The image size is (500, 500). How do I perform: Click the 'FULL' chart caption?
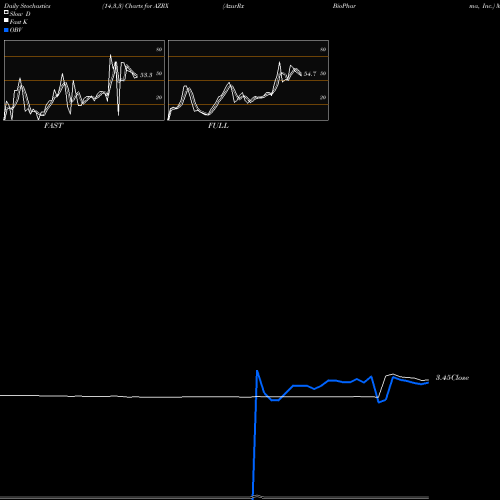218,126
